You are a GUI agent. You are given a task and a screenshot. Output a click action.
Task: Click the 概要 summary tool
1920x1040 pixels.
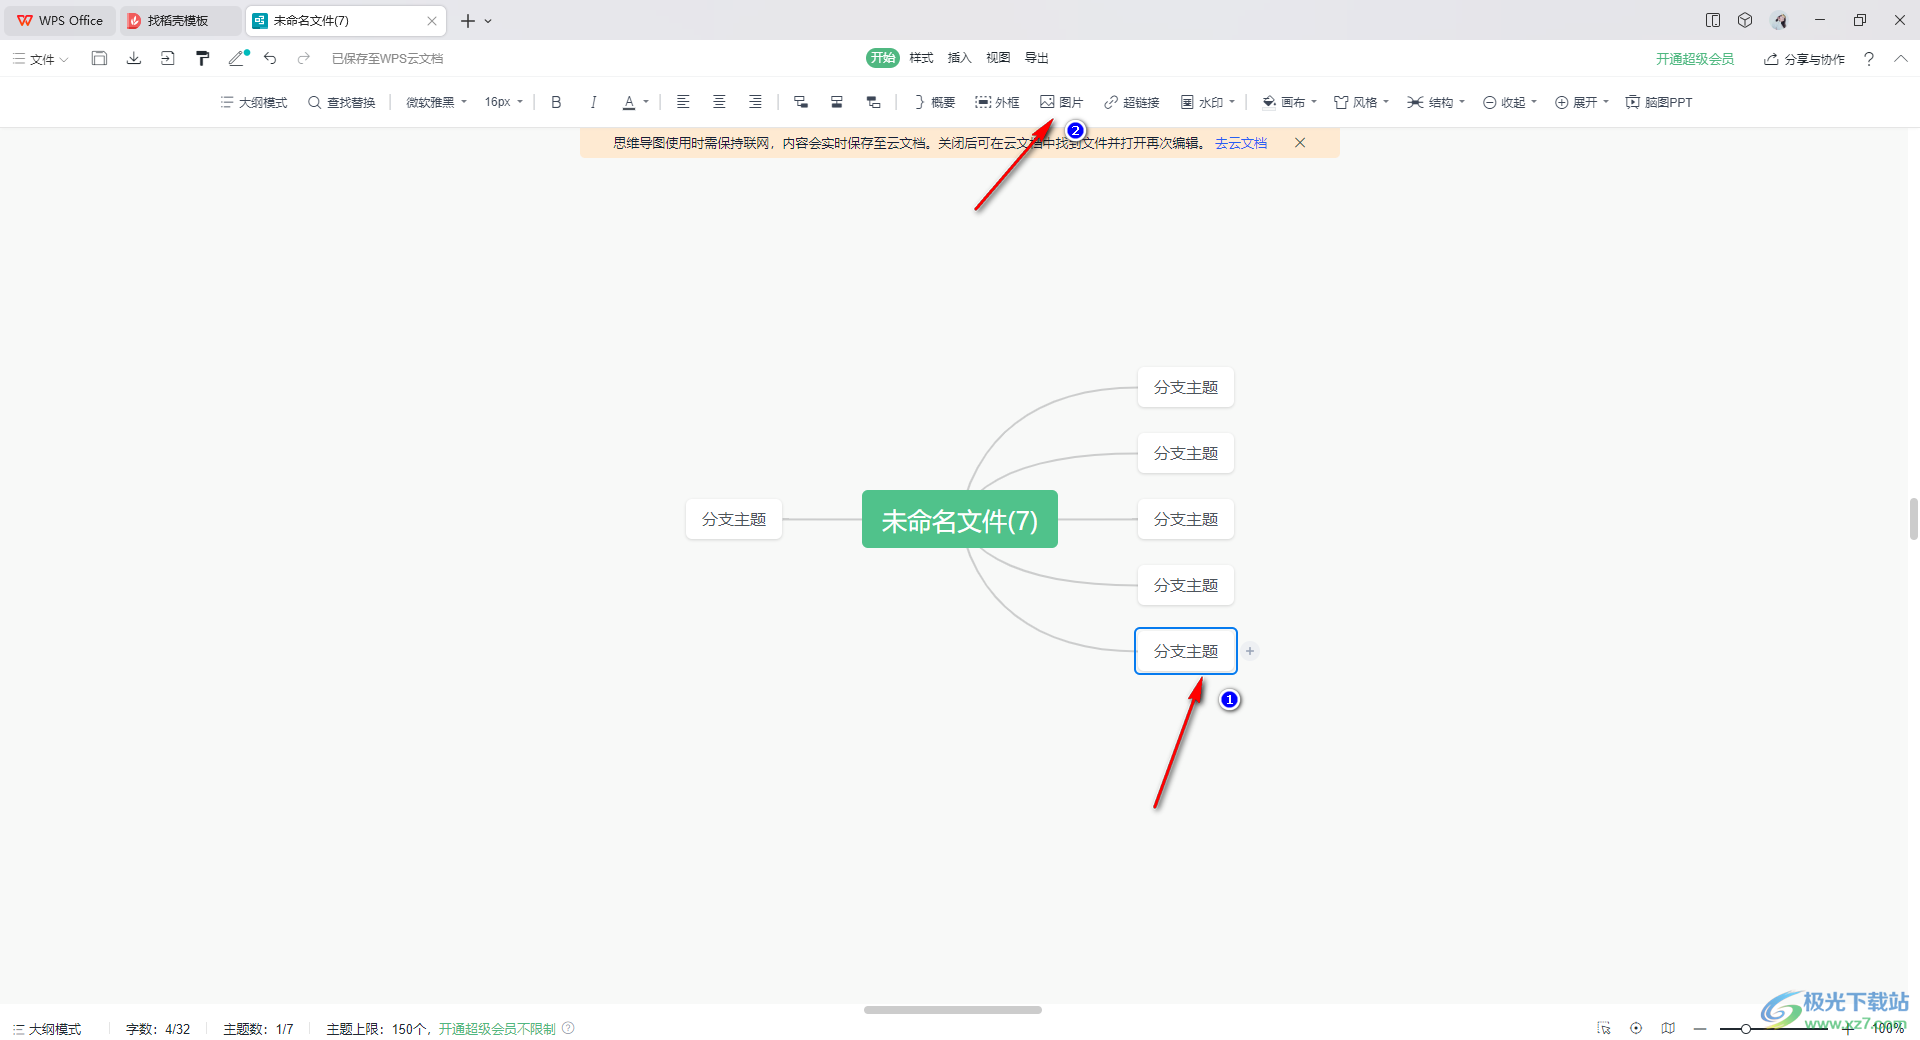click(x=935, y=102)
